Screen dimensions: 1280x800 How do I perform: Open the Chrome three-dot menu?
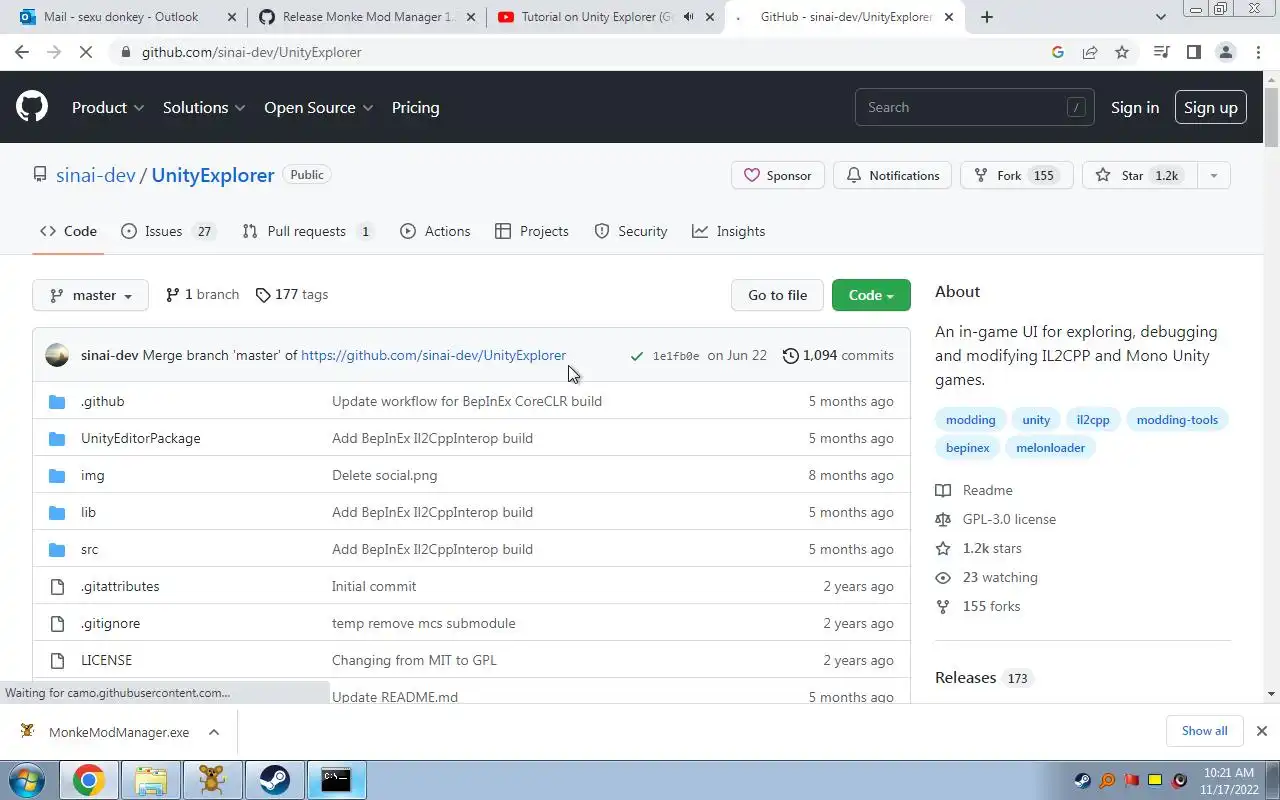click(x=1258, y=52)
